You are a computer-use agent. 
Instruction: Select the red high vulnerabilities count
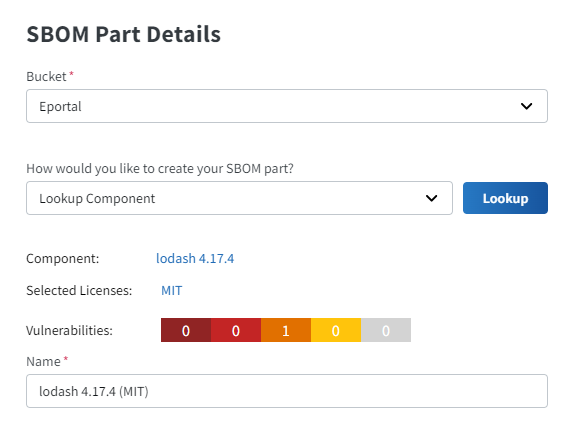pos(236,330)
